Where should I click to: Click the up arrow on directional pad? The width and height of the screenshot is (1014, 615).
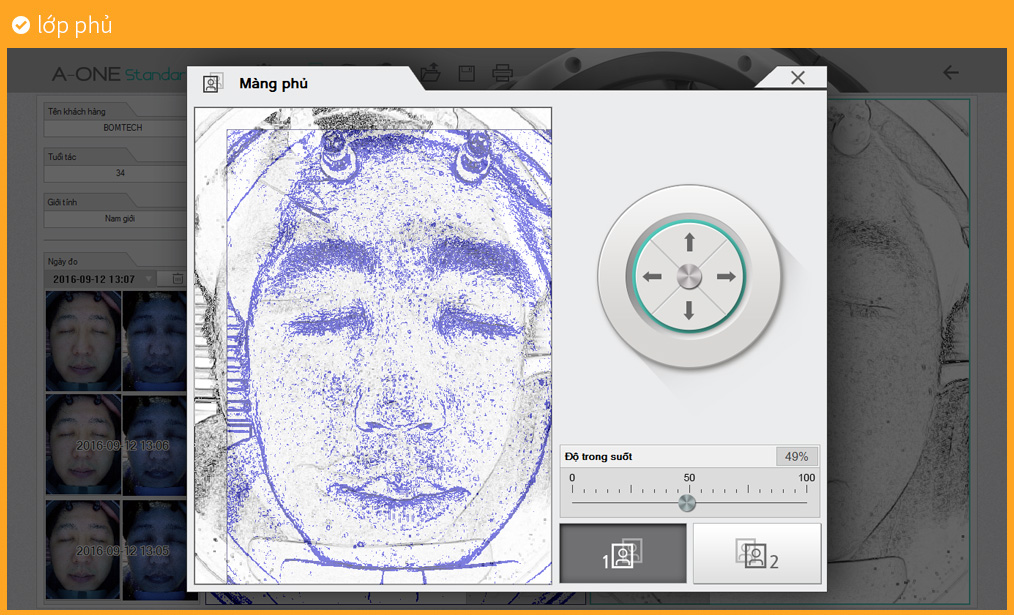point(689,242)
